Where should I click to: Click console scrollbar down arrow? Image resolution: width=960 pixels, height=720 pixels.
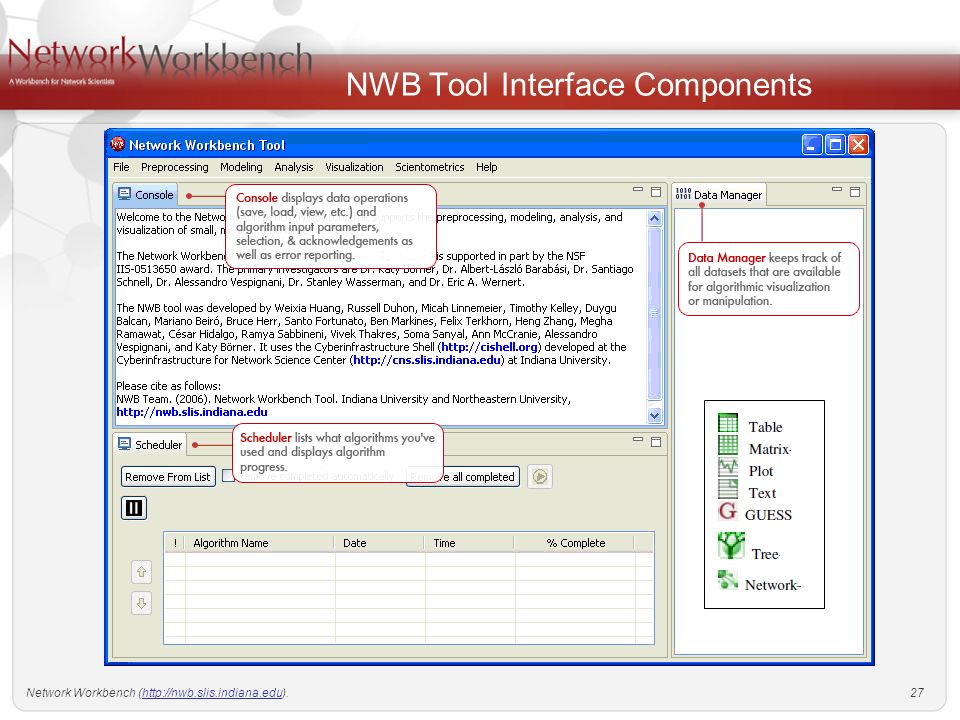tap(654, 415)
